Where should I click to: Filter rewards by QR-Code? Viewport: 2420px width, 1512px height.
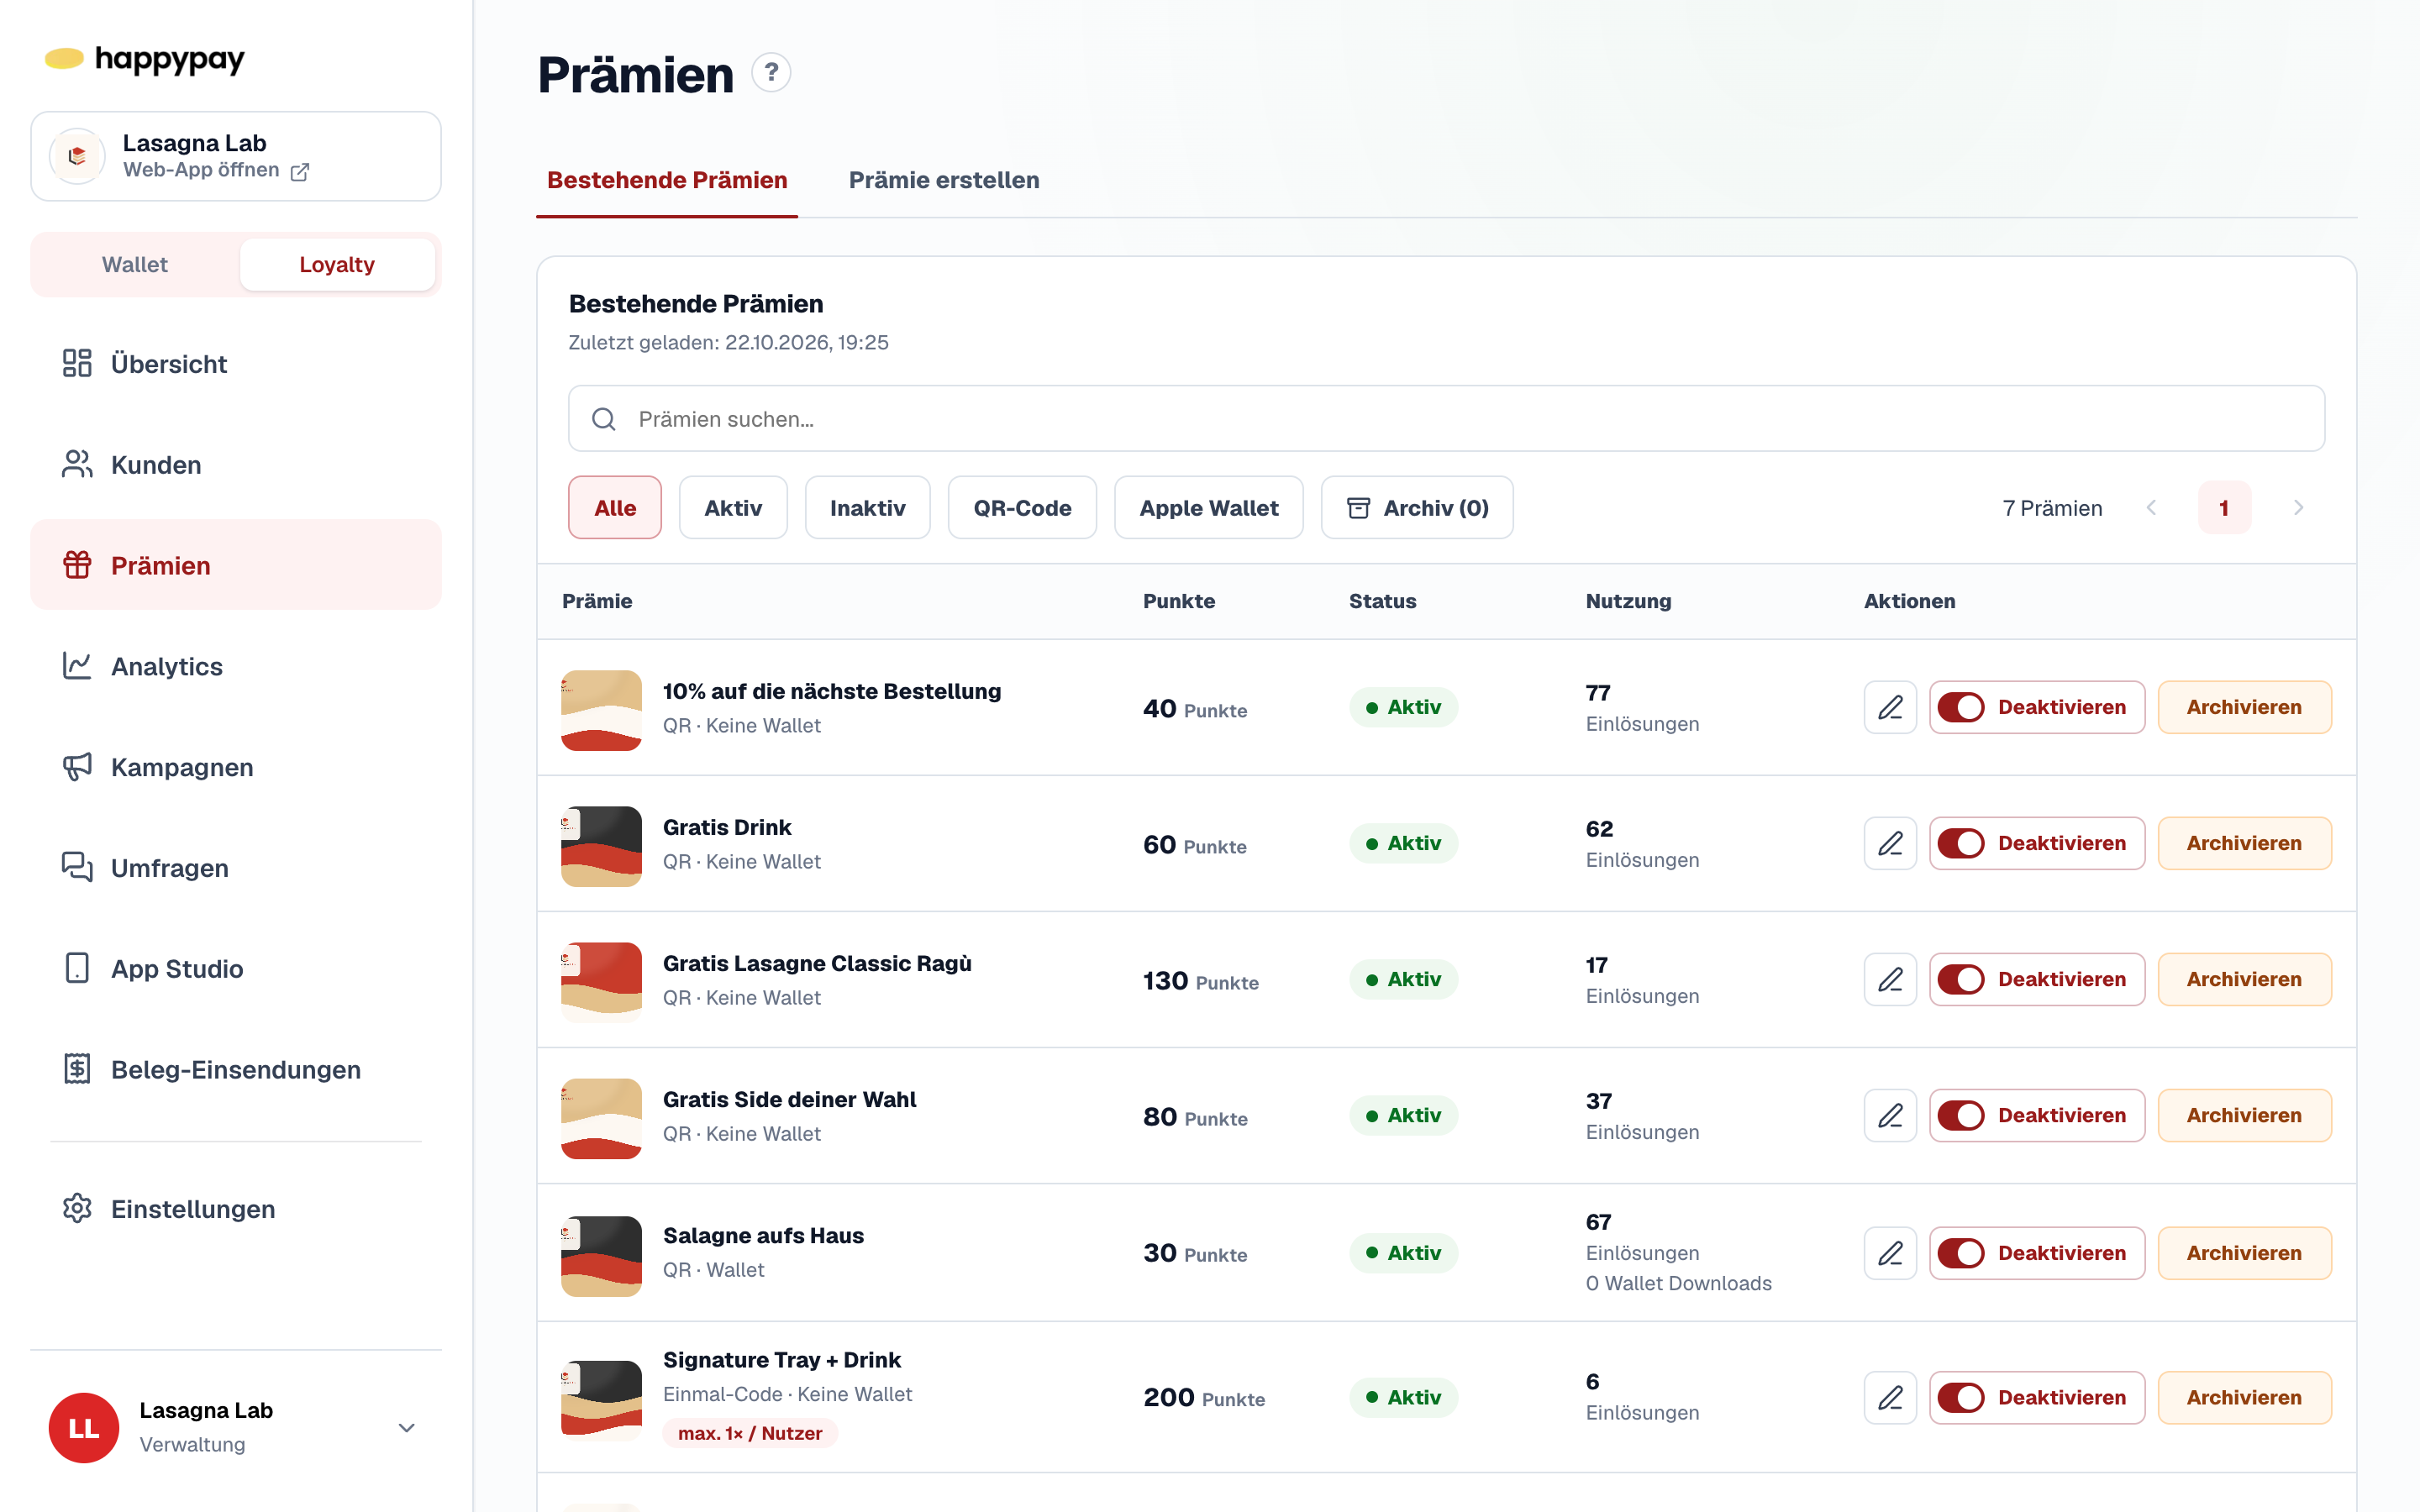[1022, 508]
